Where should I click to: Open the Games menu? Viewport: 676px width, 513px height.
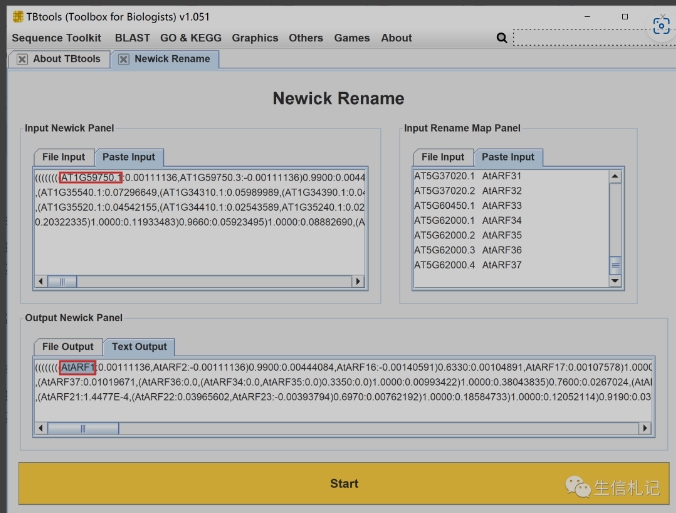pyautogui.click(x=352, y=38)
